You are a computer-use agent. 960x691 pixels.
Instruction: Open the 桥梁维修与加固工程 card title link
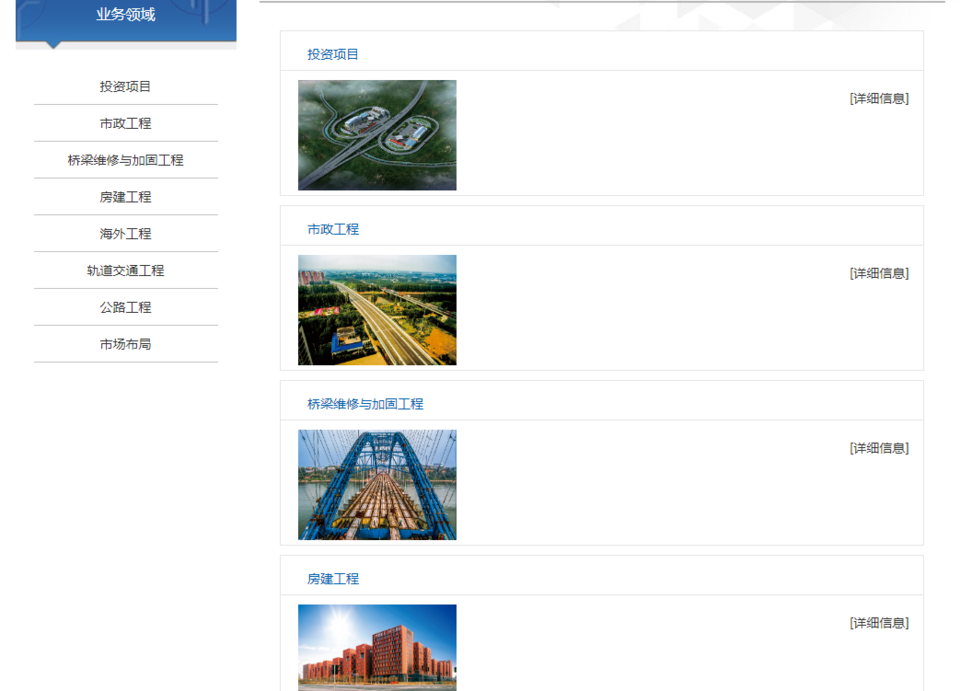pos(365,404)
